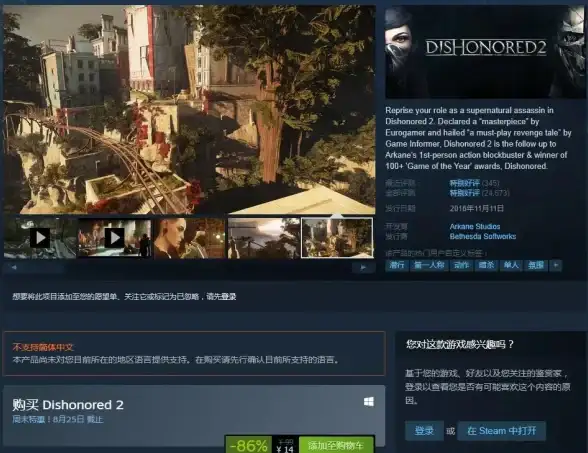Open the recent reviews 特别好评 (345) link
This screenshot has width=588, height=453.
[474, 183]
